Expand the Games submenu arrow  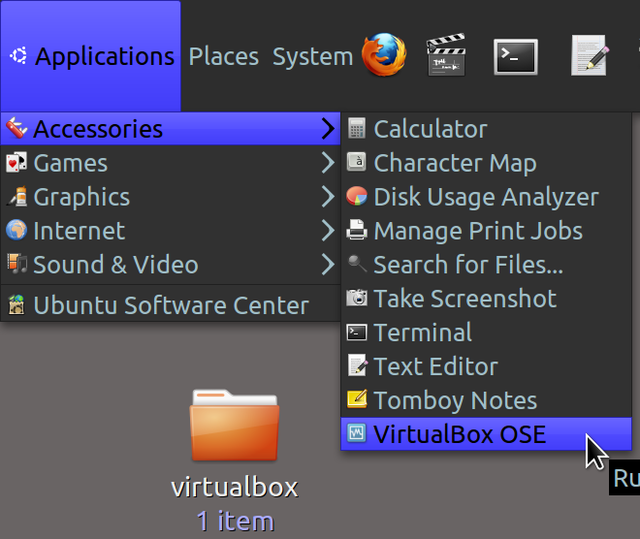(328, 162)
